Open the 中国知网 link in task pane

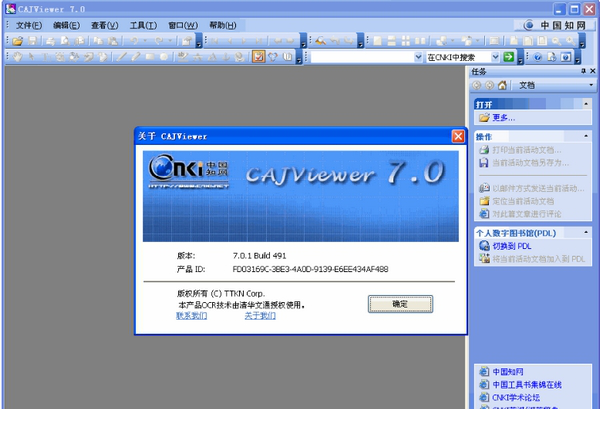507,371
